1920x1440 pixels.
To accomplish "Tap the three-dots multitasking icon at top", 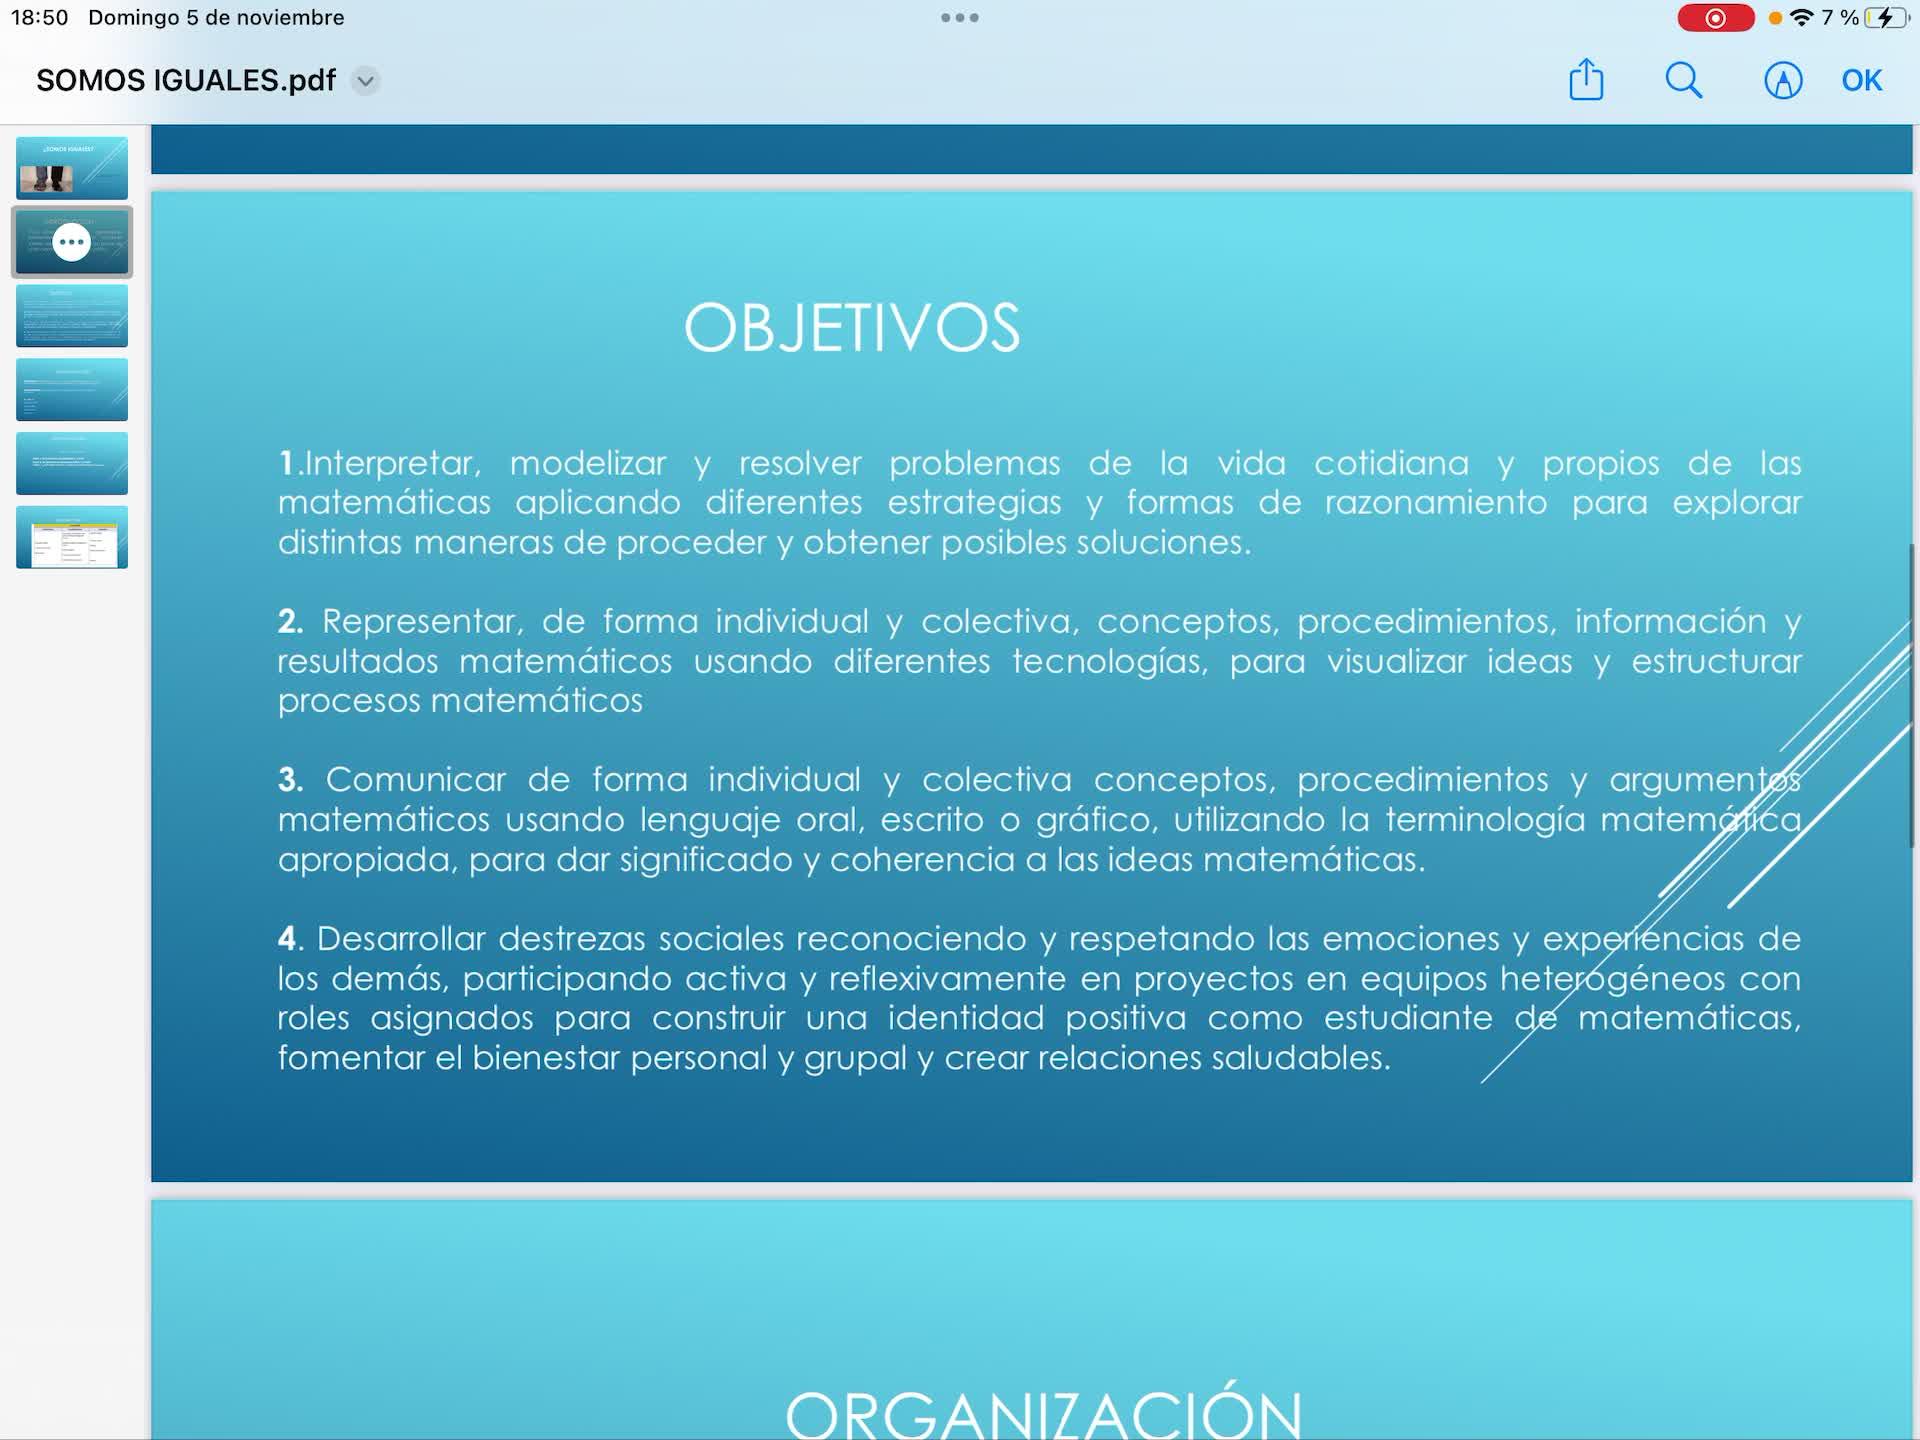I will click(959, 18).
